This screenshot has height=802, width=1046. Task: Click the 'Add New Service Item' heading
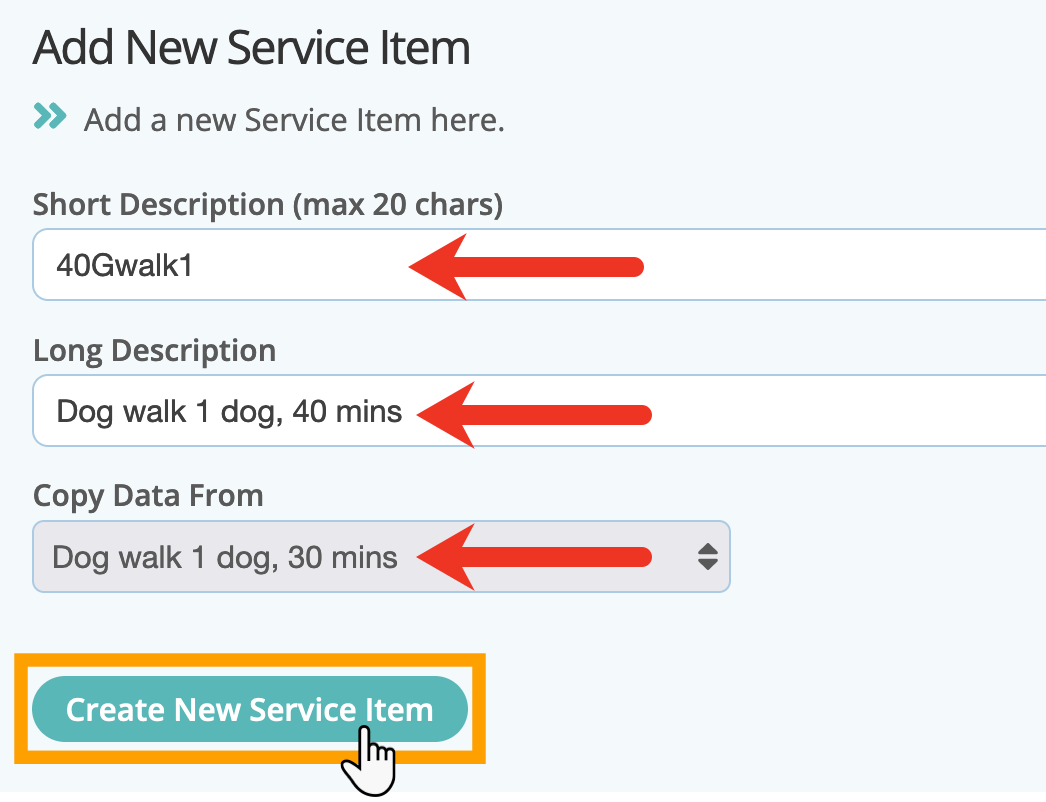tap(251, 47)
